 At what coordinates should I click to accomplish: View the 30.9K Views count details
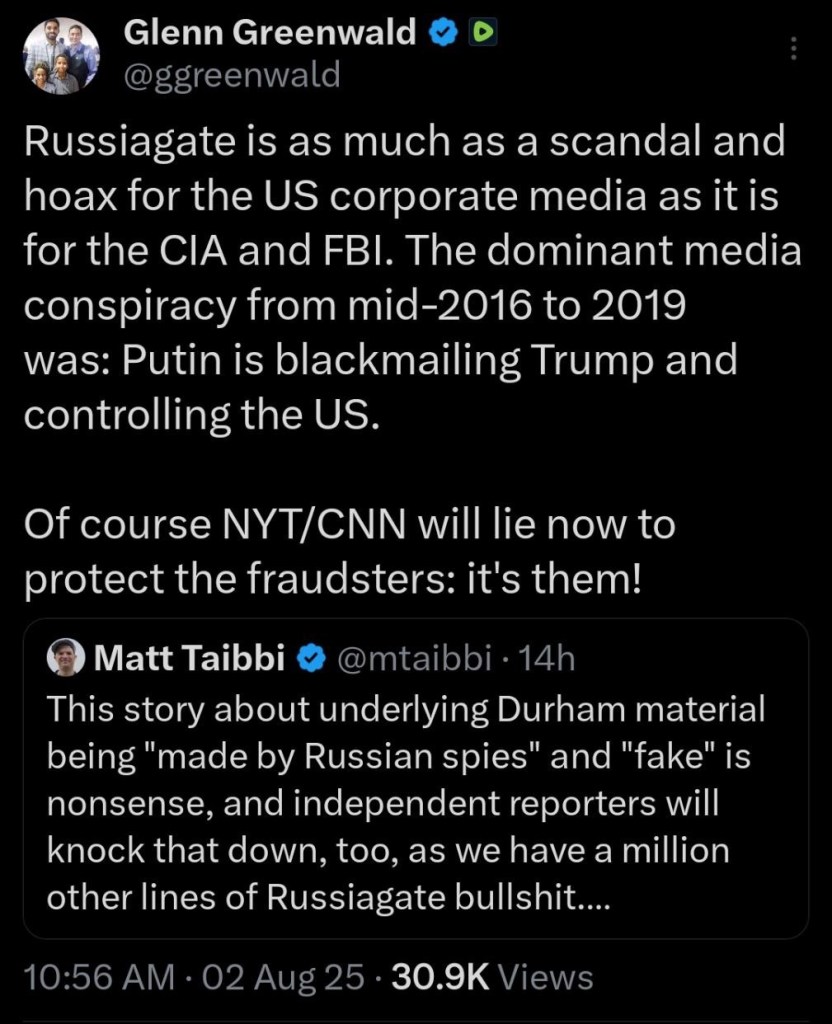point(442,977)
